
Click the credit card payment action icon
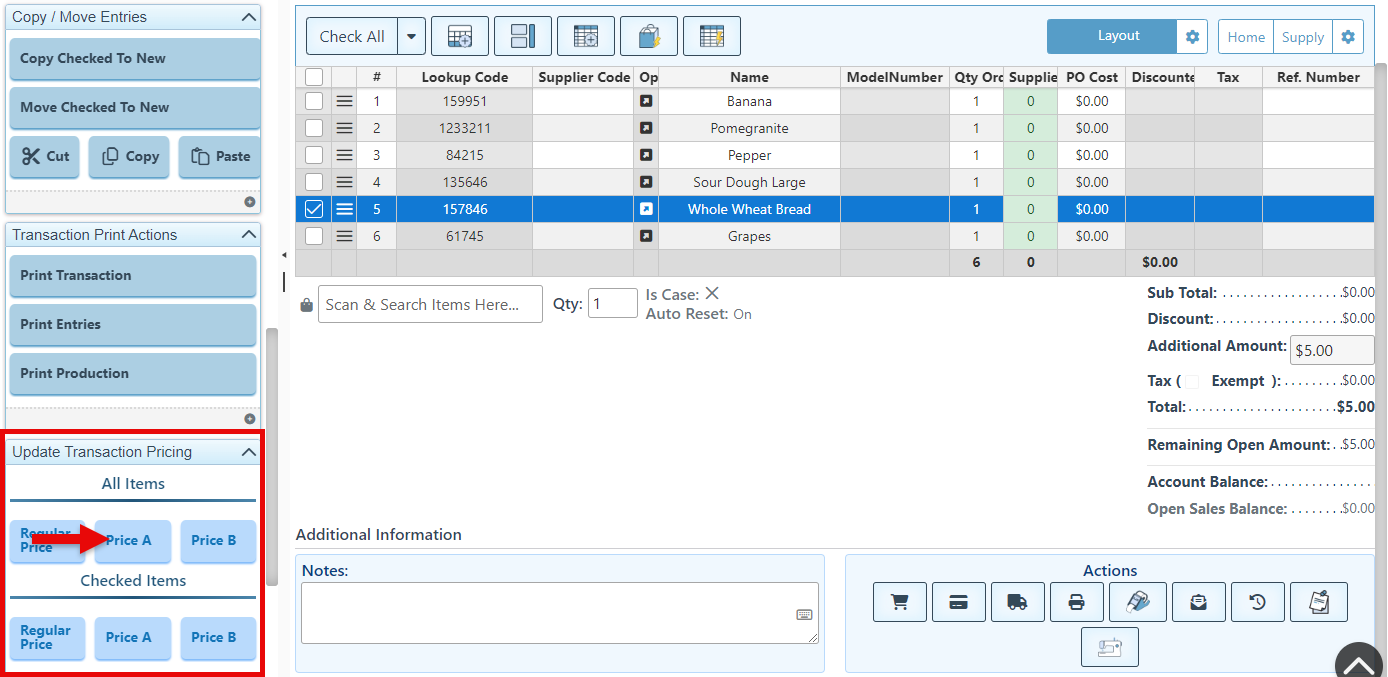point(958,602)
